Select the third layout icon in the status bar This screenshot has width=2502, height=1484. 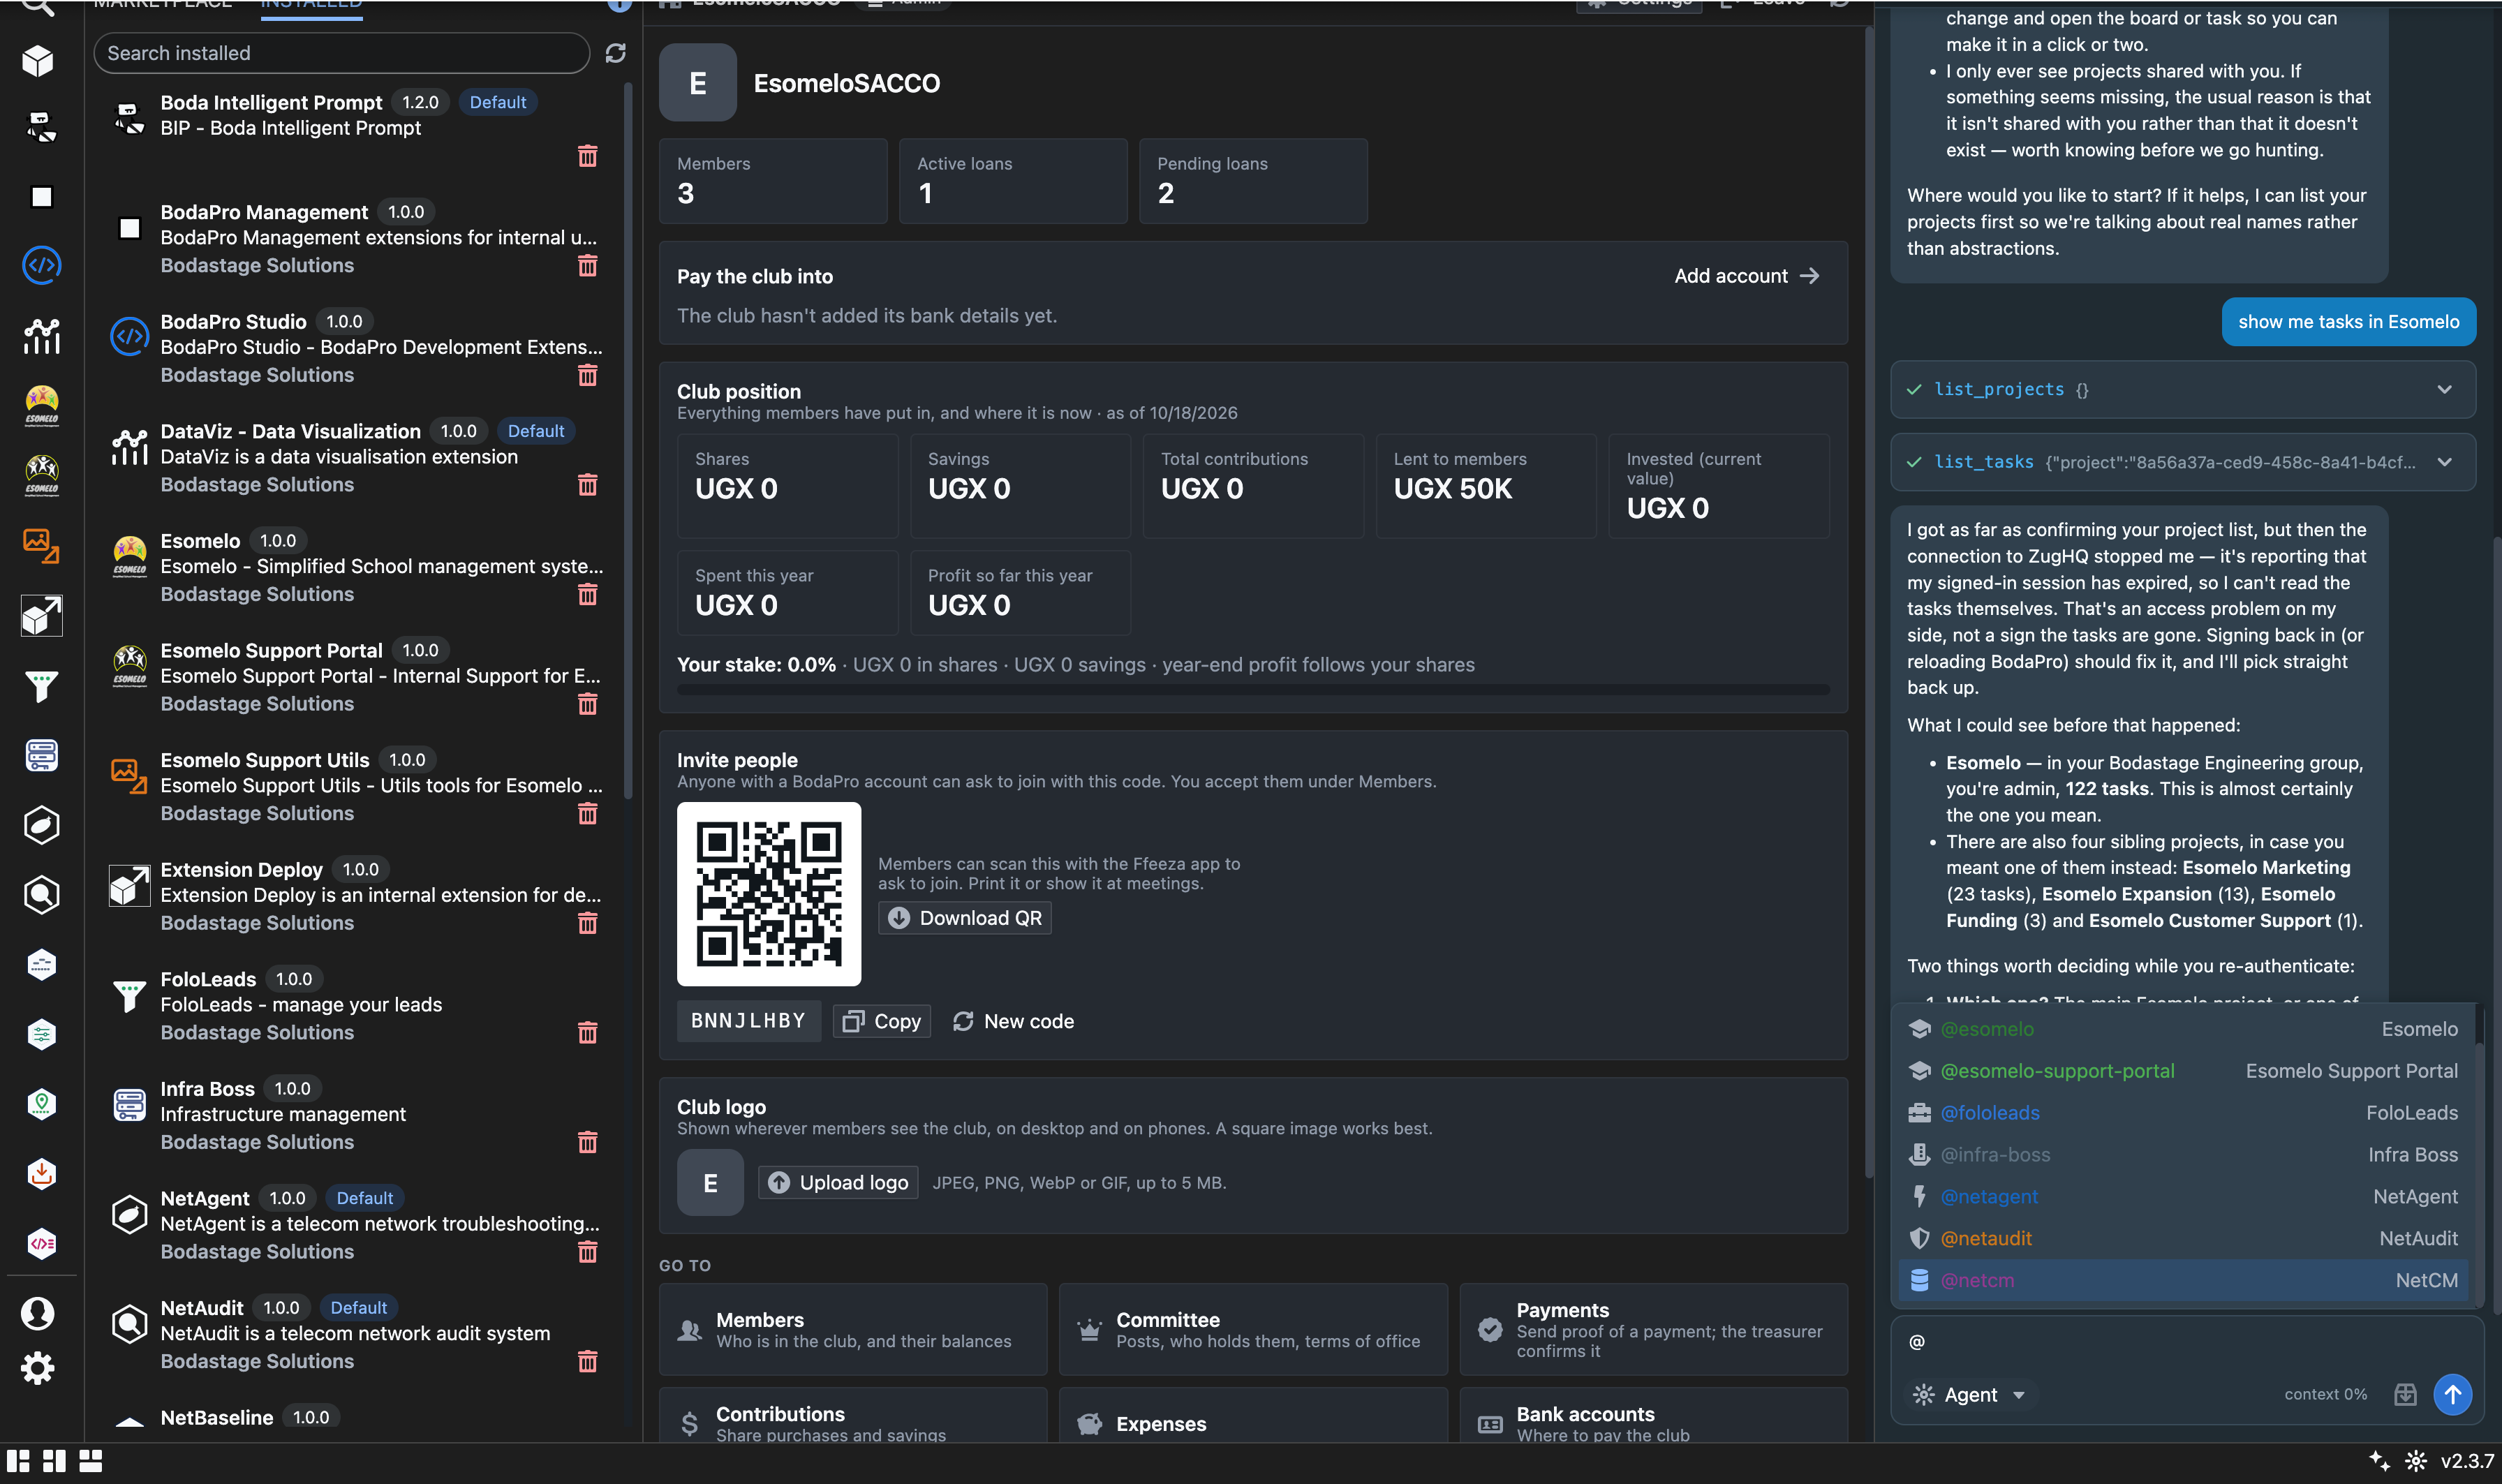[91, 1461]
